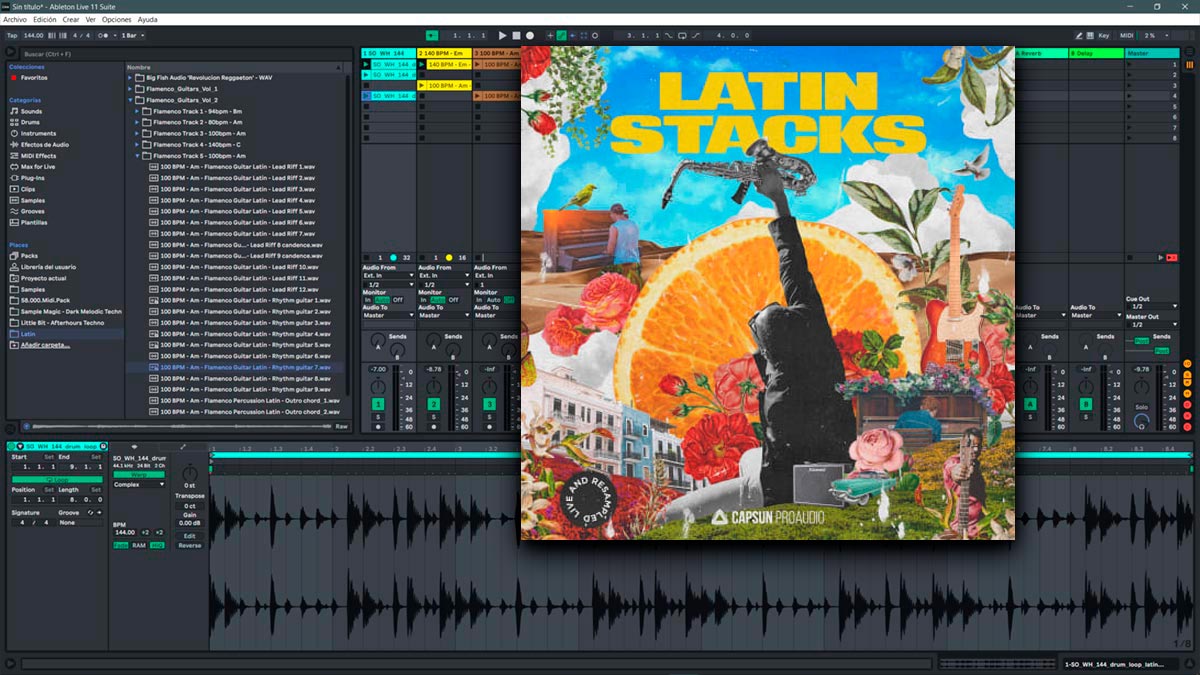Arm the transport Record button
The width and height of the screenshot is (1200, 675).
coord(530,35)
